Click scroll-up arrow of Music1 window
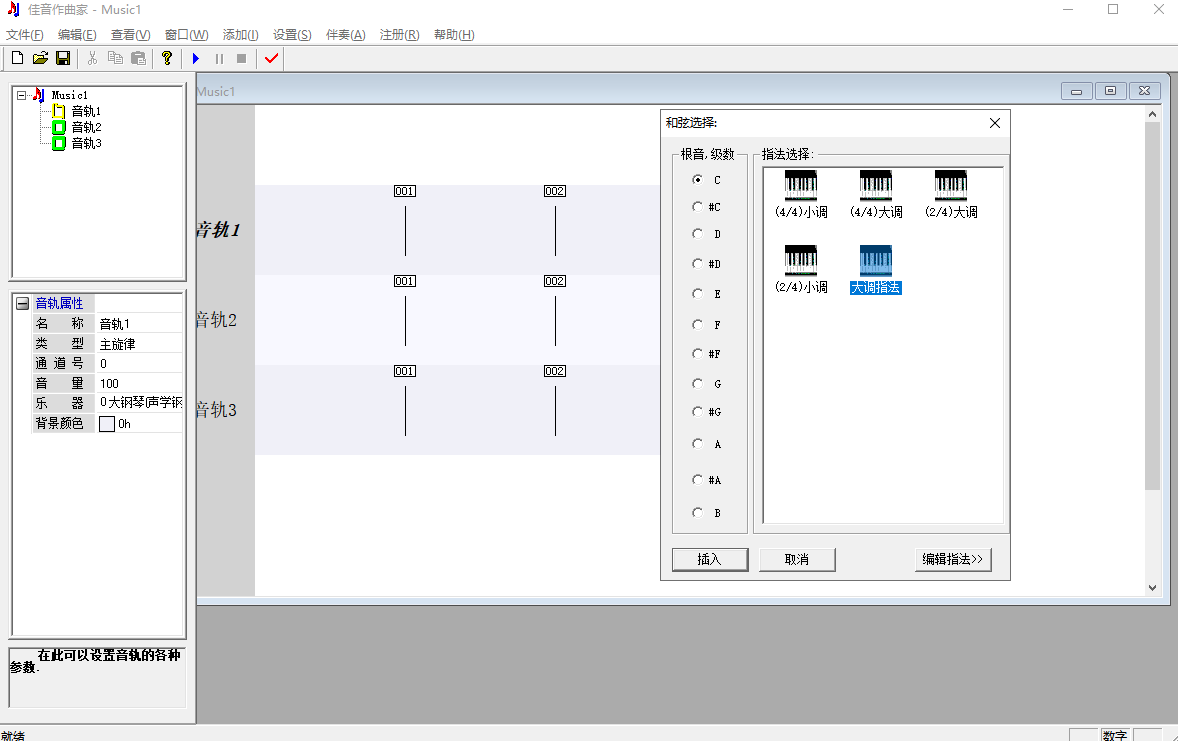 pyautogui.click(x=1152, y=114)
